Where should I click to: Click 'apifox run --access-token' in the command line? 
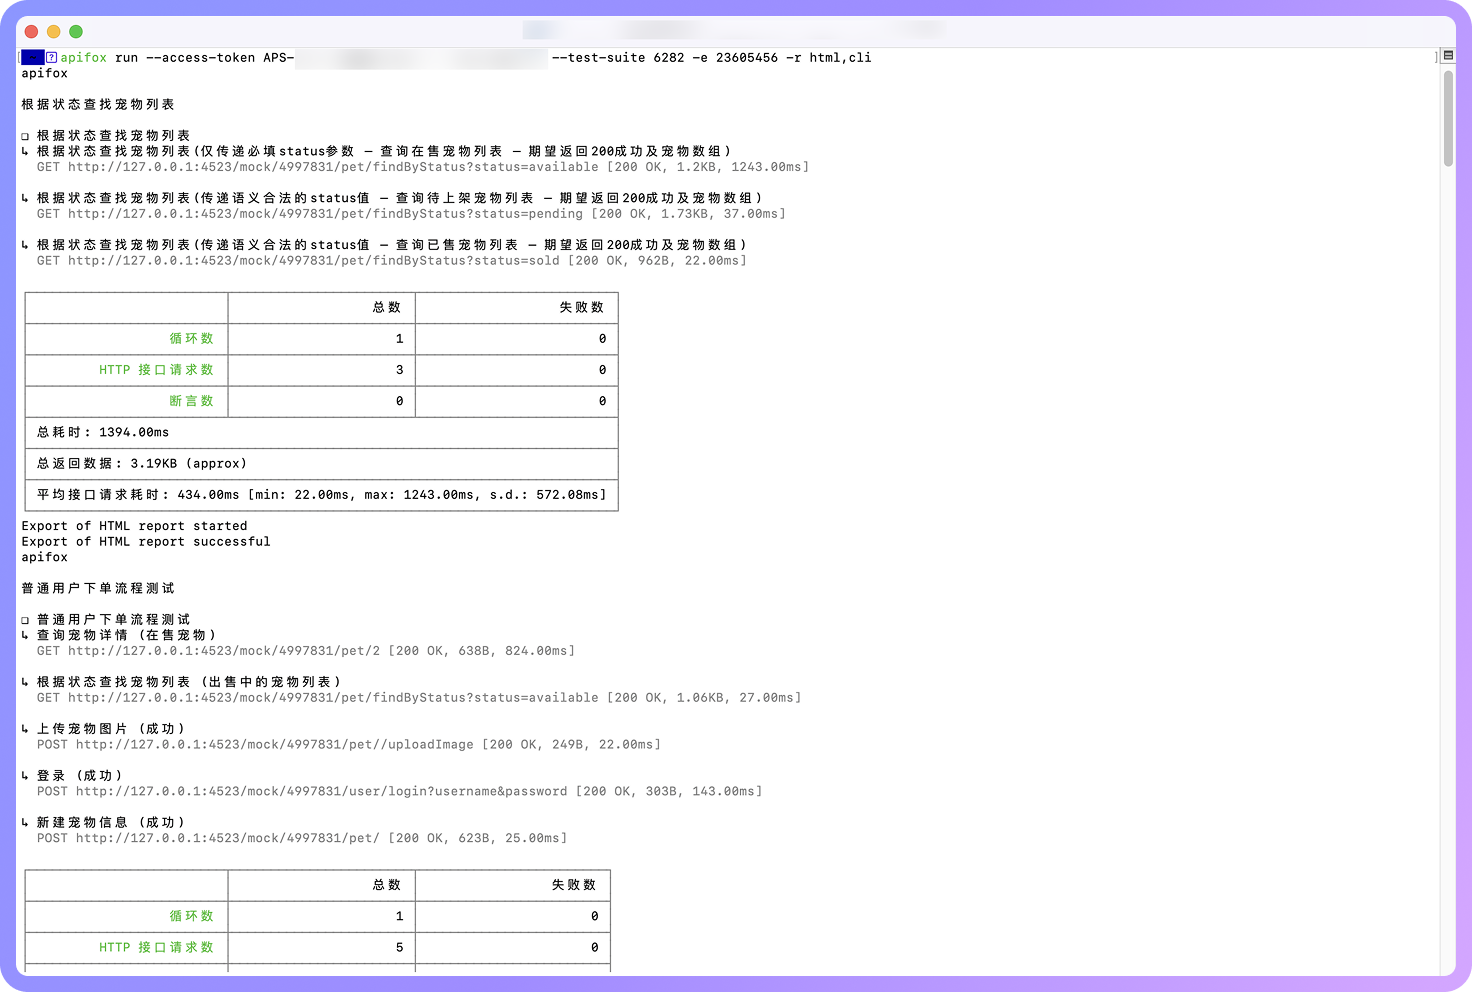158,58
